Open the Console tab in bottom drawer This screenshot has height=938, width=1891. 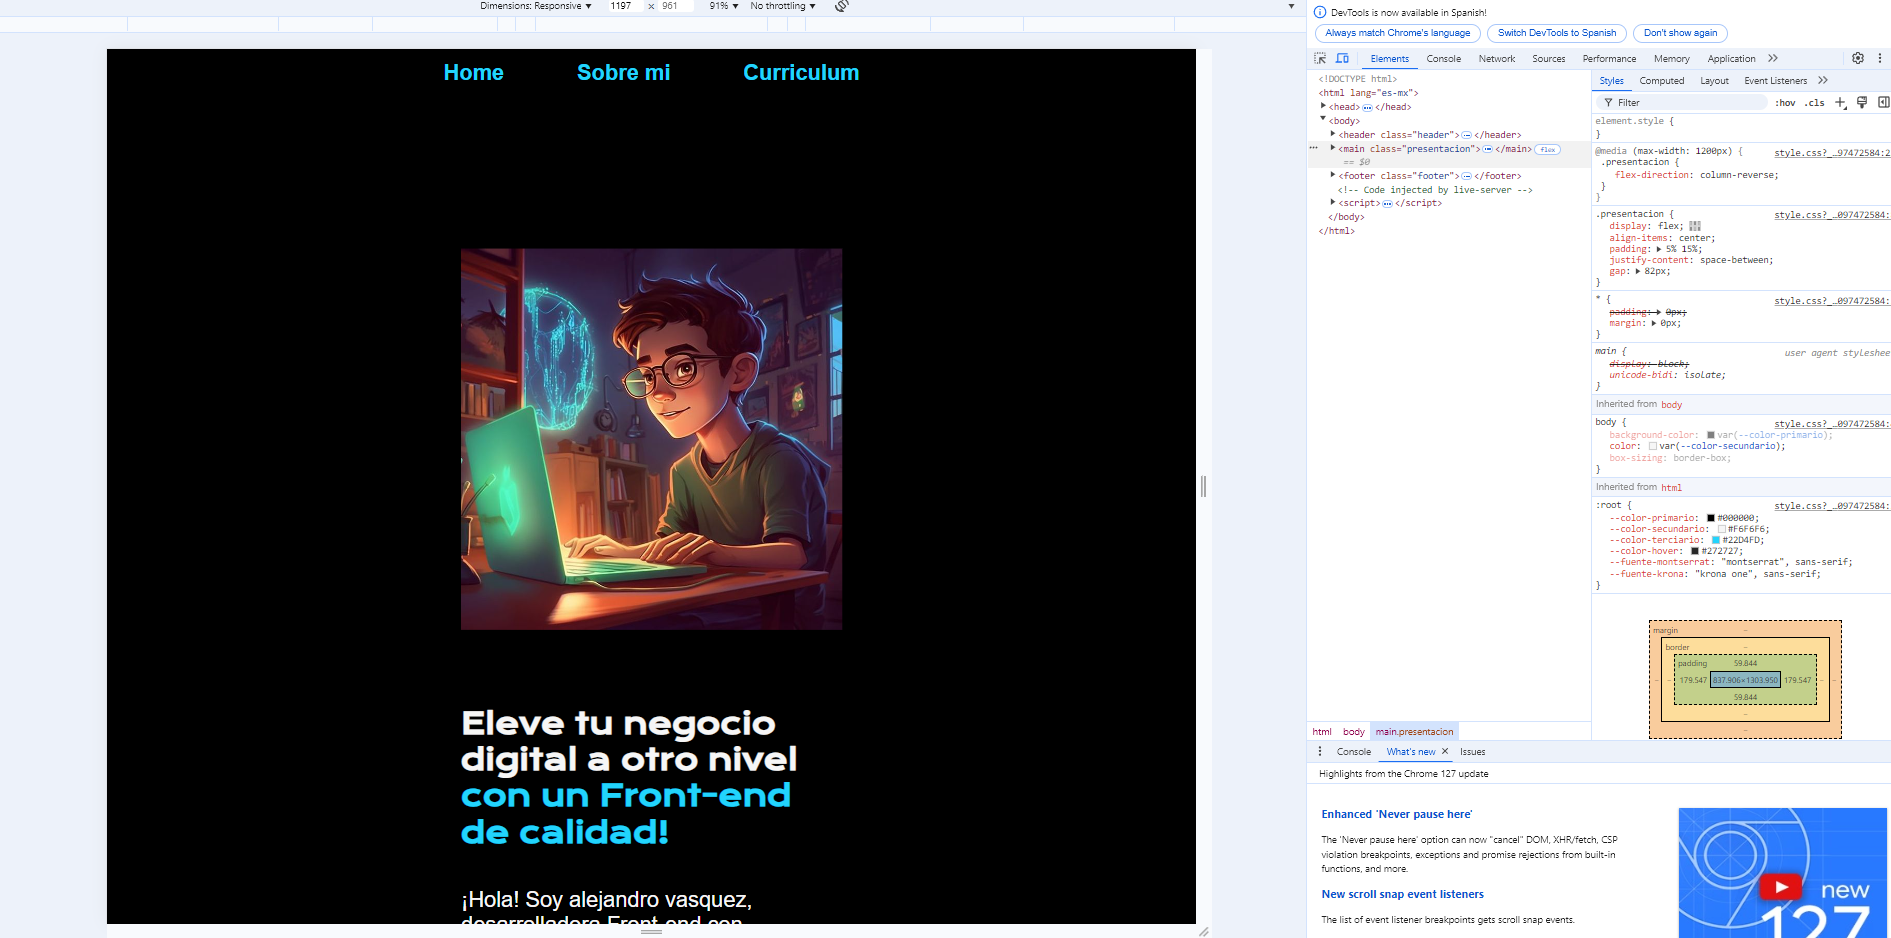coord(1354,752)
